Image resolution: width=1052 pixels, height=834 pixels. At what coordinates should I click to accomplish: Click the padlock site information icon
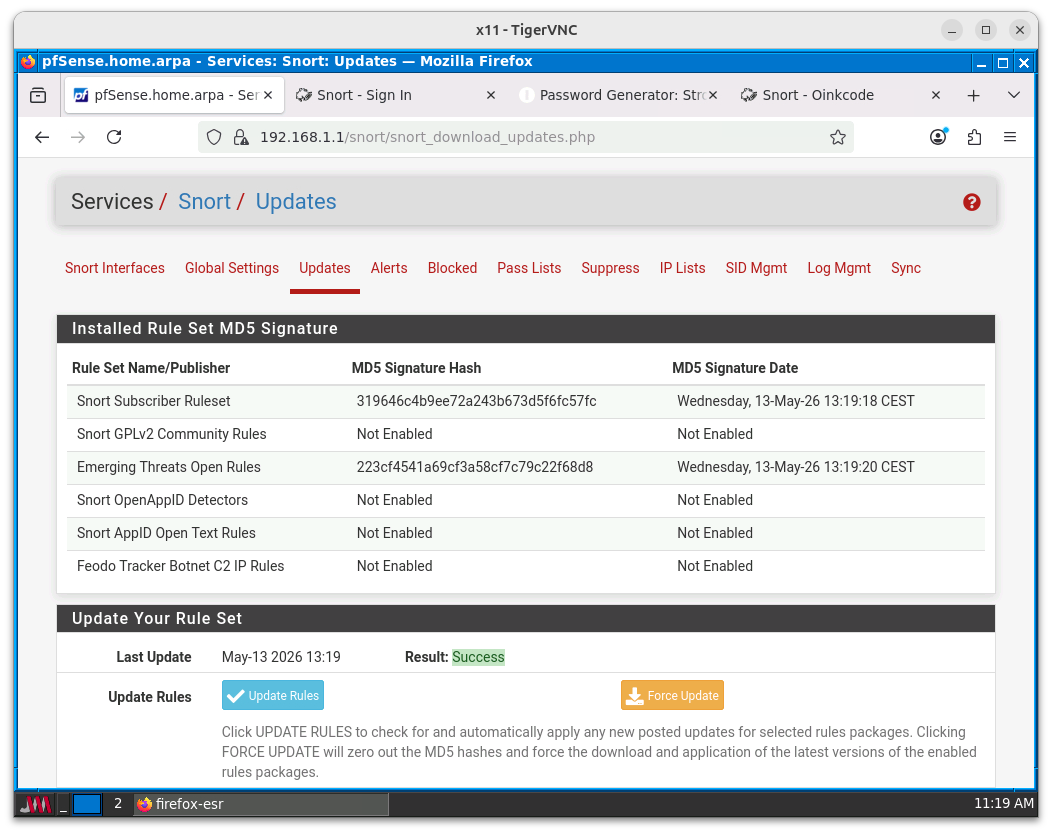(240, 138)
